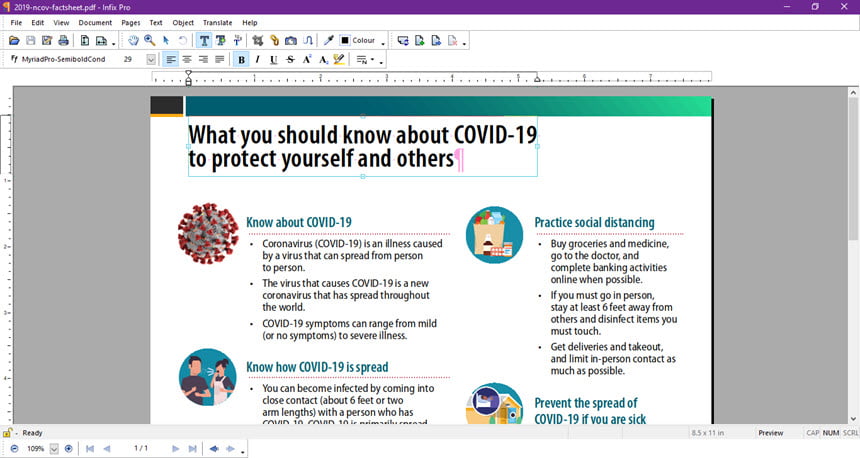Select the Object arrow pointer tool
Viewport: 860px width, 458px height.
[166, 41]
